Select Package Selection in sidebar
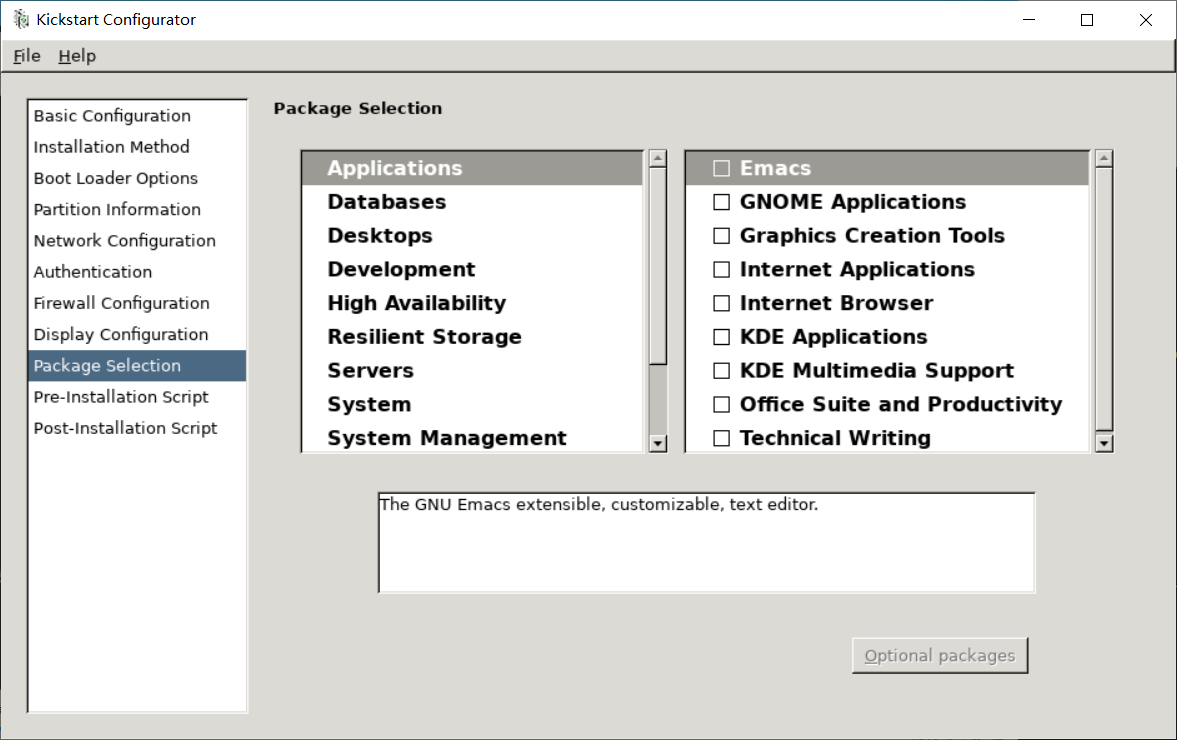 [x=137, y=365]
